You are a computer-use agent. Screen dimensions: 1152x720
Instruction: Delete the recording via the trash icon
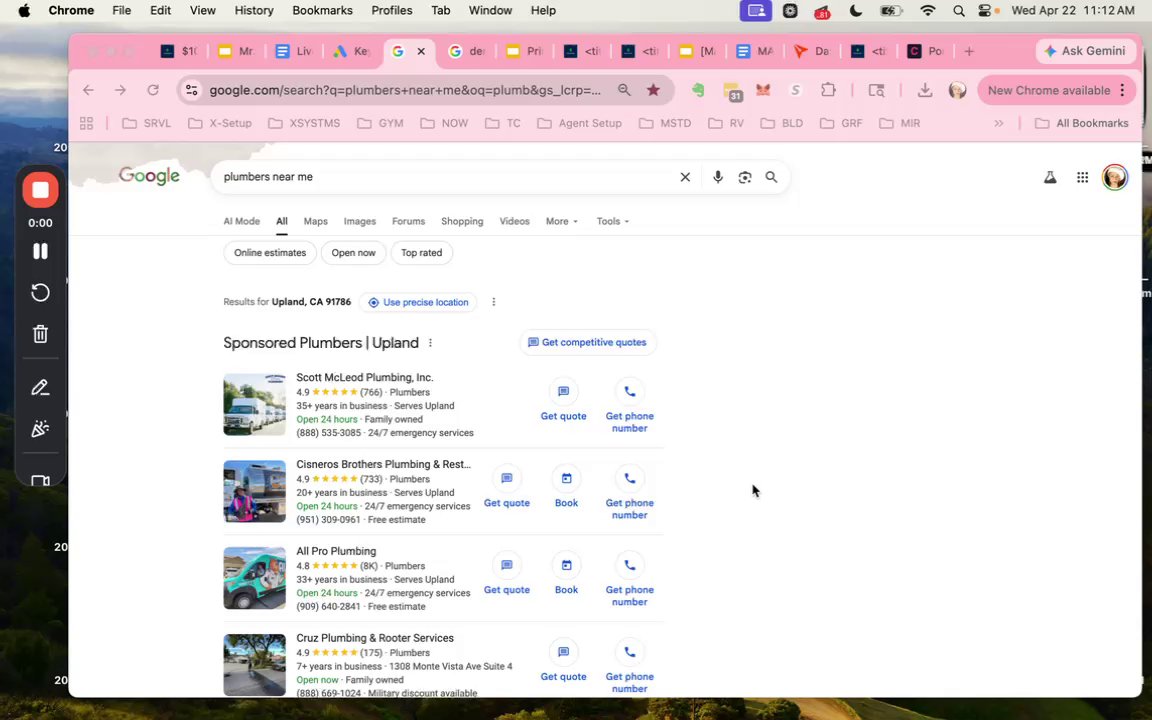point(40,334)
